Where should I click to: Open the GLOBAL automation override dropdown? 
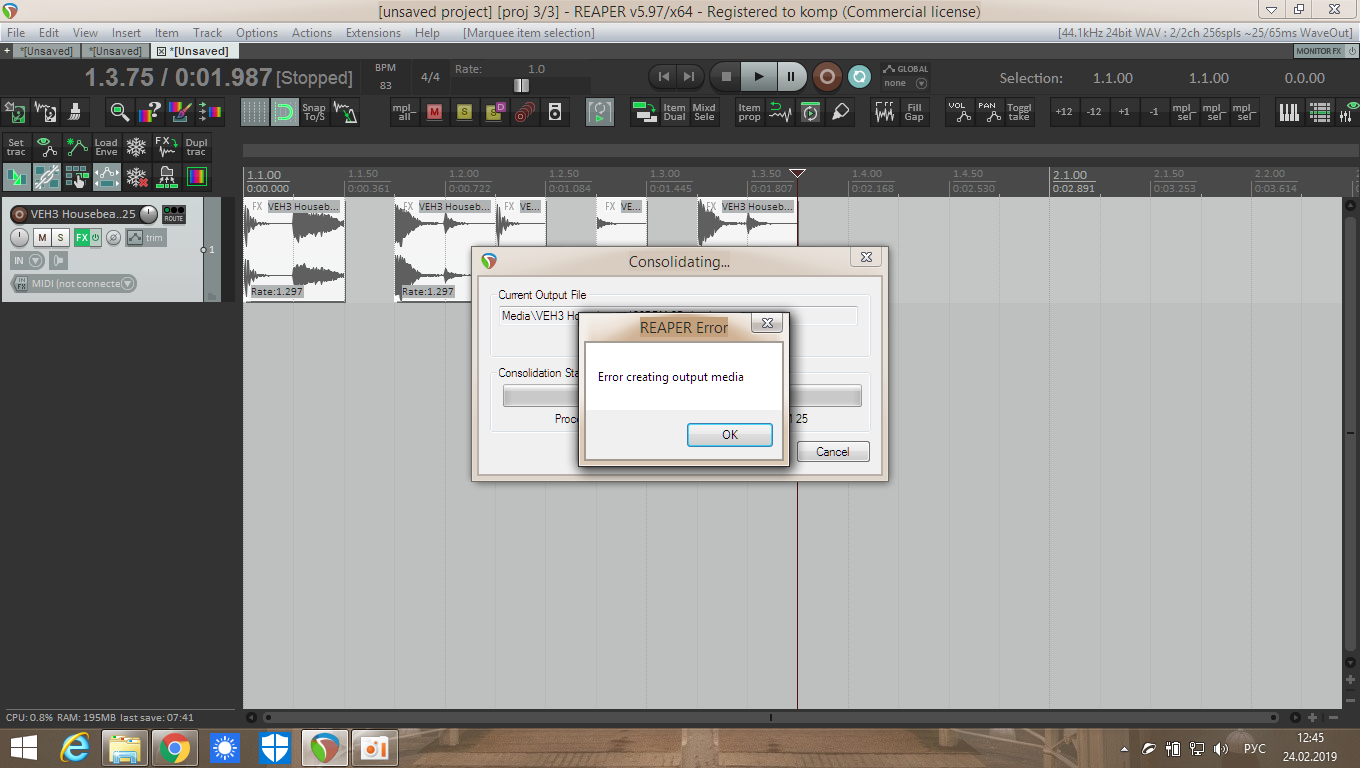click(921, 84)
